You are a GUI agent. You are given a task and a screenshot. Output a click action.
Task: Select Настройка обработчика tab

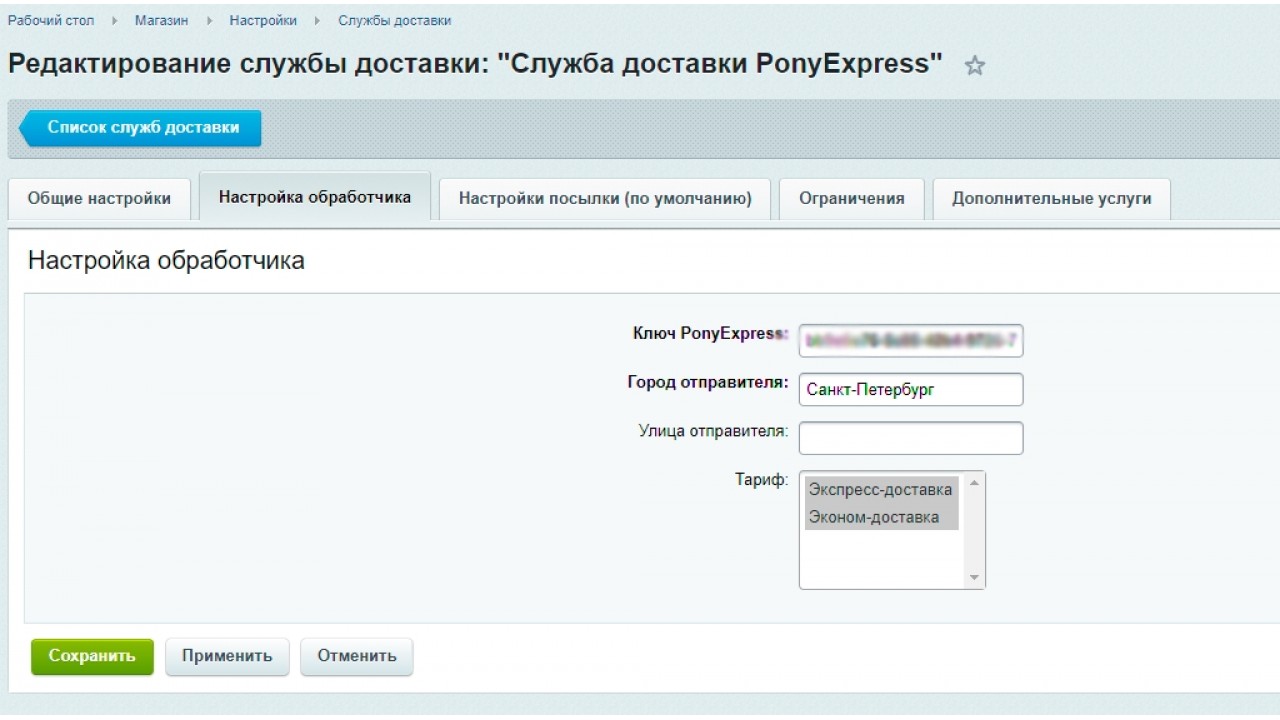315,197
